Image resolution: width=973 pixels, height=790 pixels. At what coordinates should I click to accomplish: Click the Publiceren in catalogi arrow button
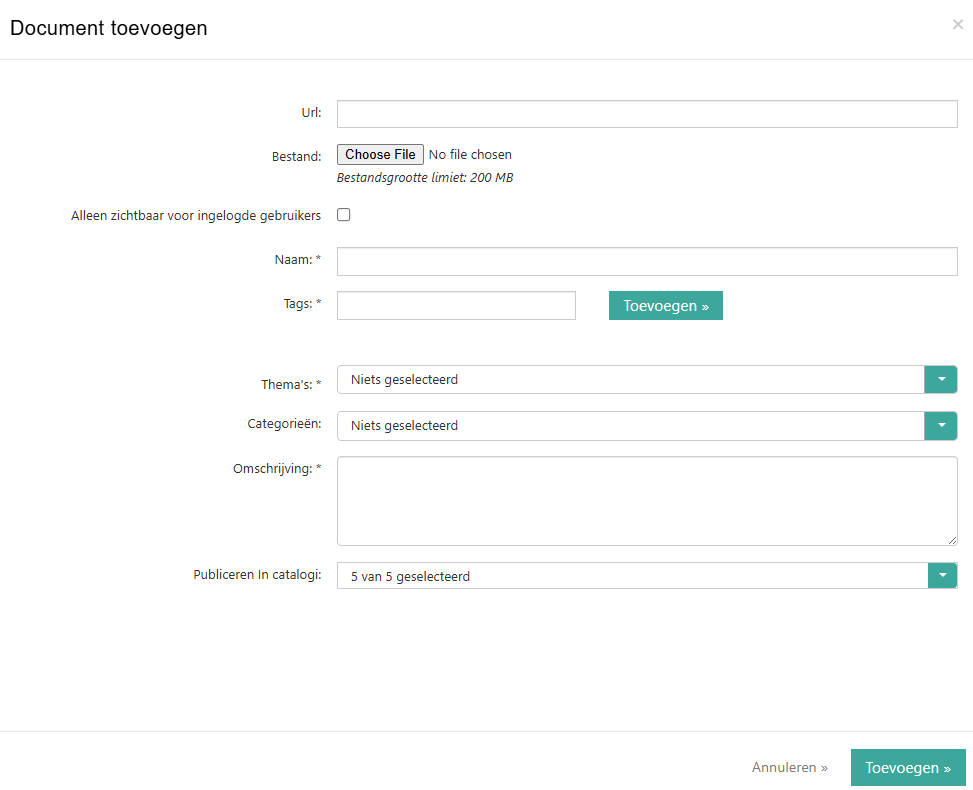click(x=942, y=576)
